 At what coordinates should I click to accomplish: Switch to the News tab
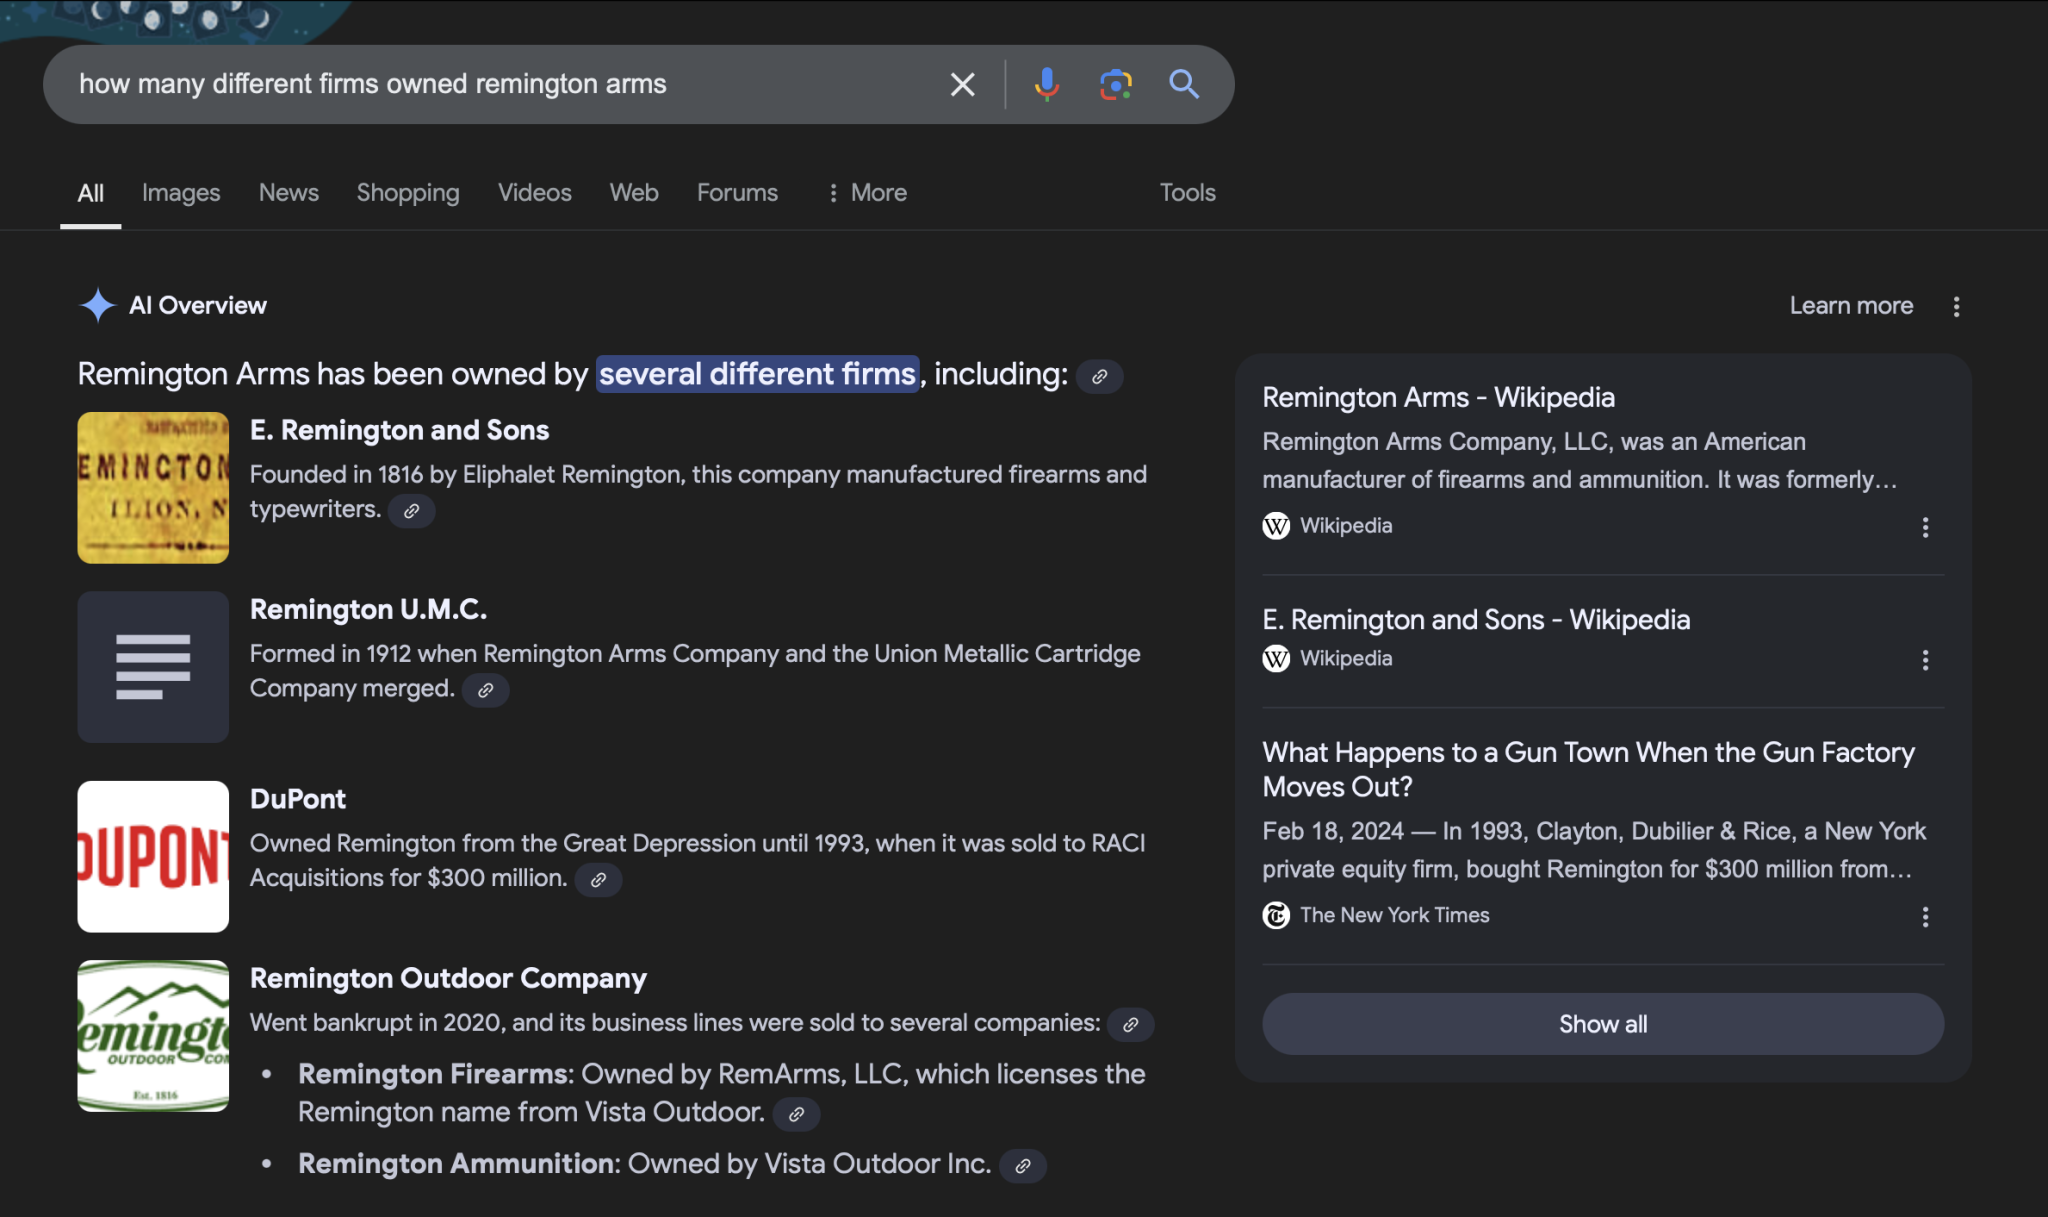(x=289, y=193)
